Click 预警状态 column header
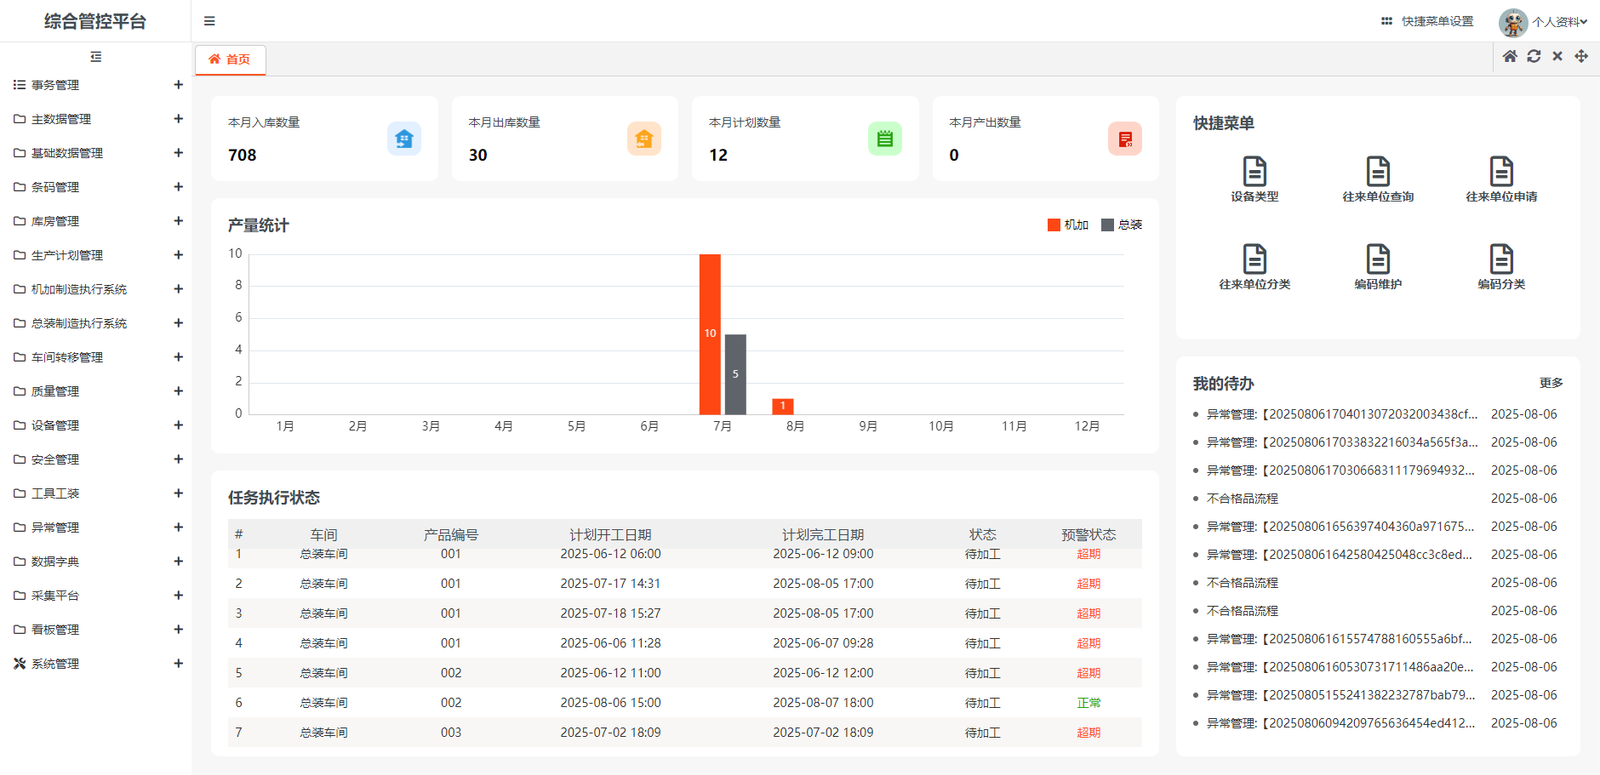Viewport: 1600px width, 775px height. (x=1088, y=535)
